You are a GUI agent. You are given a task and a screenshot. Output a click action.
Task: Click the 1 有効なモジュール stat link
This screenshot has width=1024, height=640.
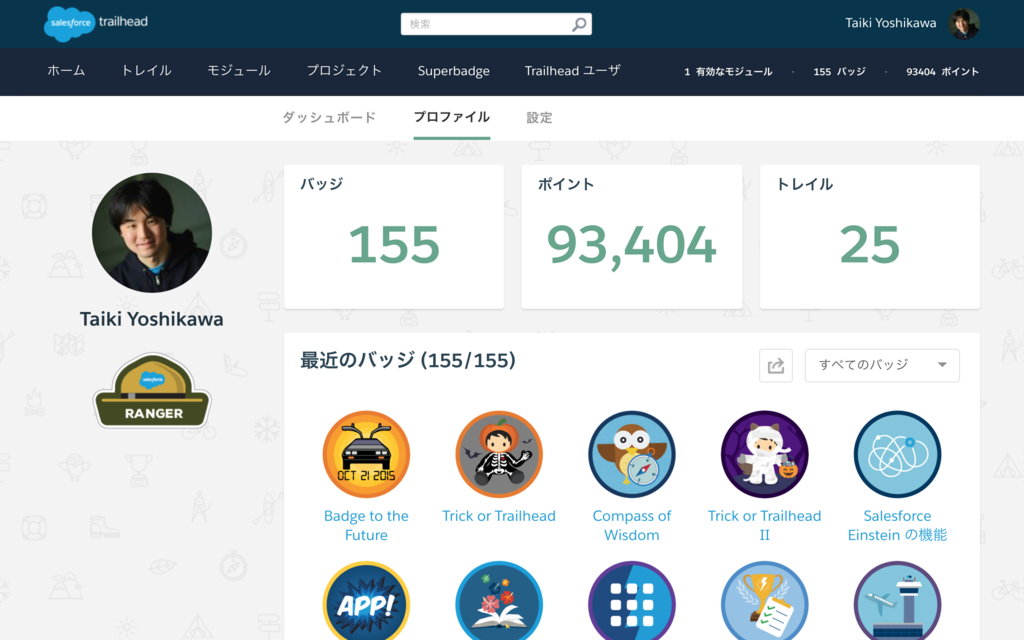(x=728, y=72)
